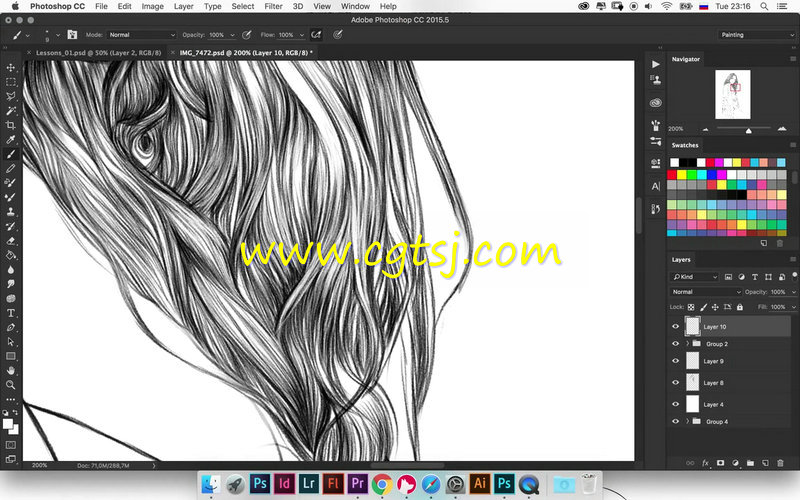The image size is (800, 500).
Task: Hide Layer 9 visibility
Action: (676, 361)
